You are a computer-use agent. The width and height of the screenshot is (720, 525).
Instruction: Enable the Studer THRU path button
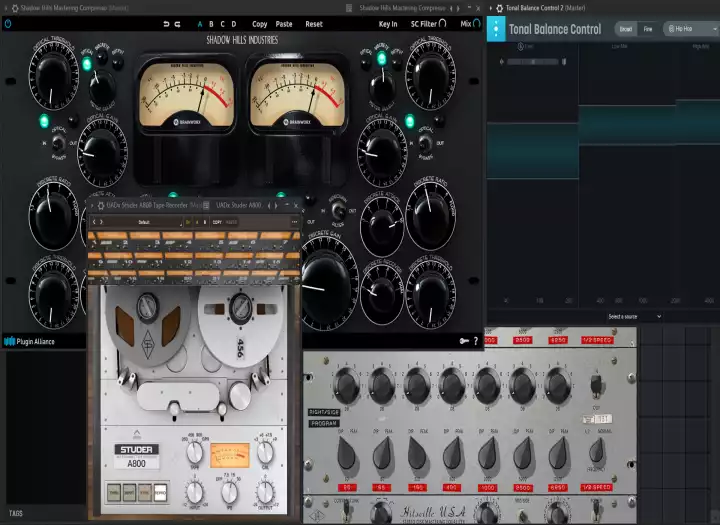(x=114, y=492)
